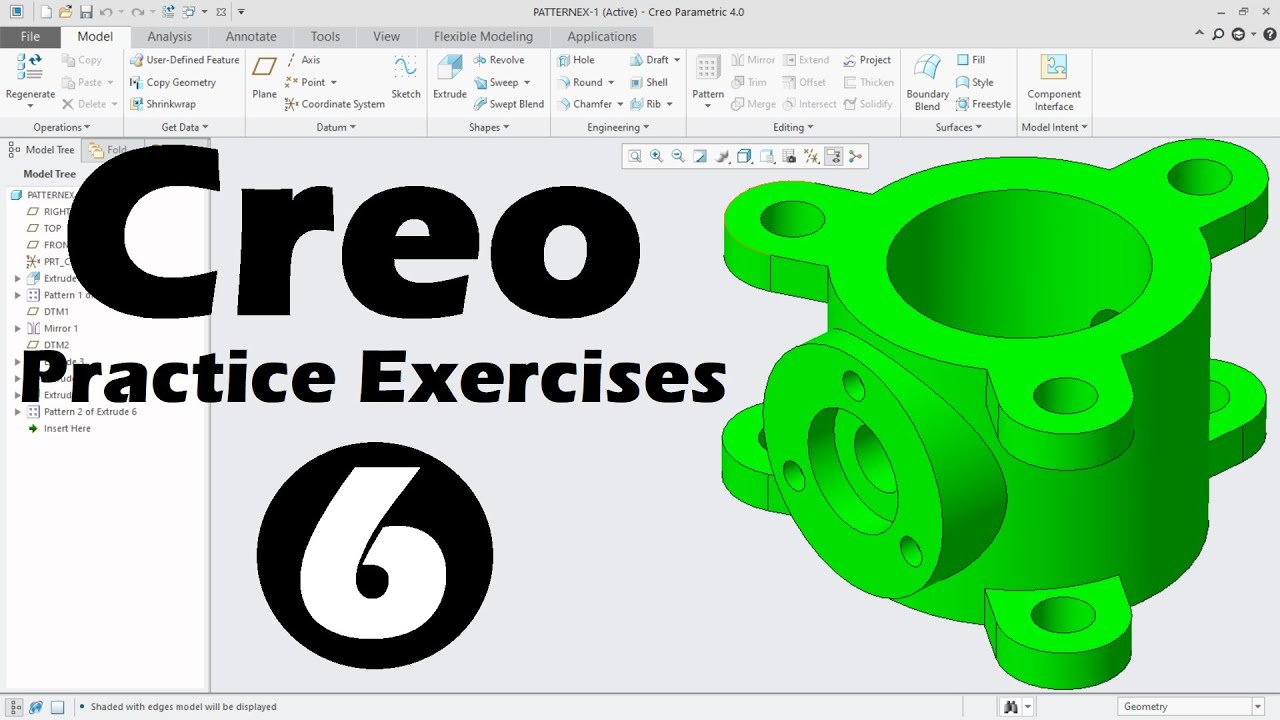Select TOP datum plane in tree

[46, 228]
